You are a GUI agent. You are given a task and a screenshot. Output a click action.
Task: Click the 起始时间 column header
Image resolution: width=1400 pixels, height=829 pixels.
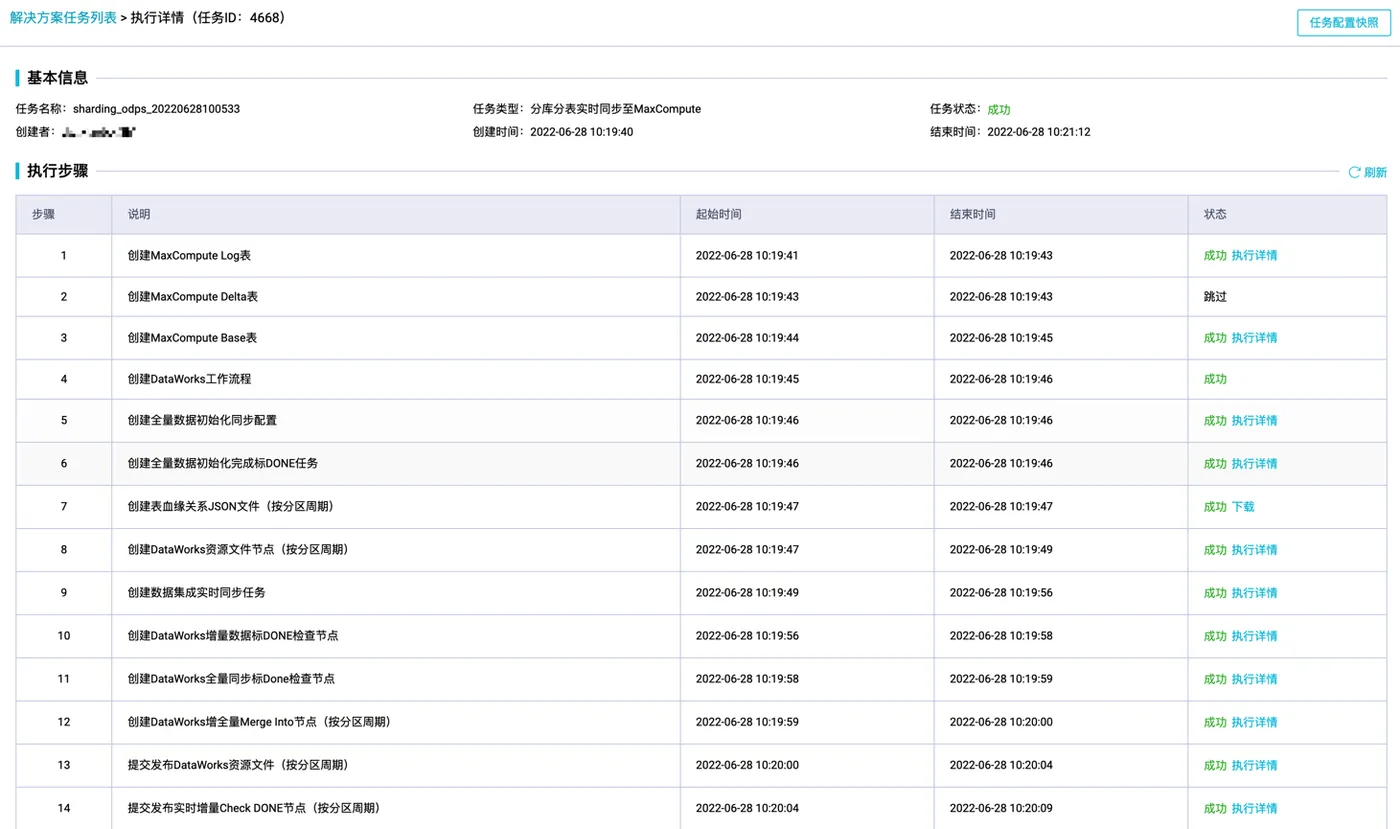click(807, 214)
